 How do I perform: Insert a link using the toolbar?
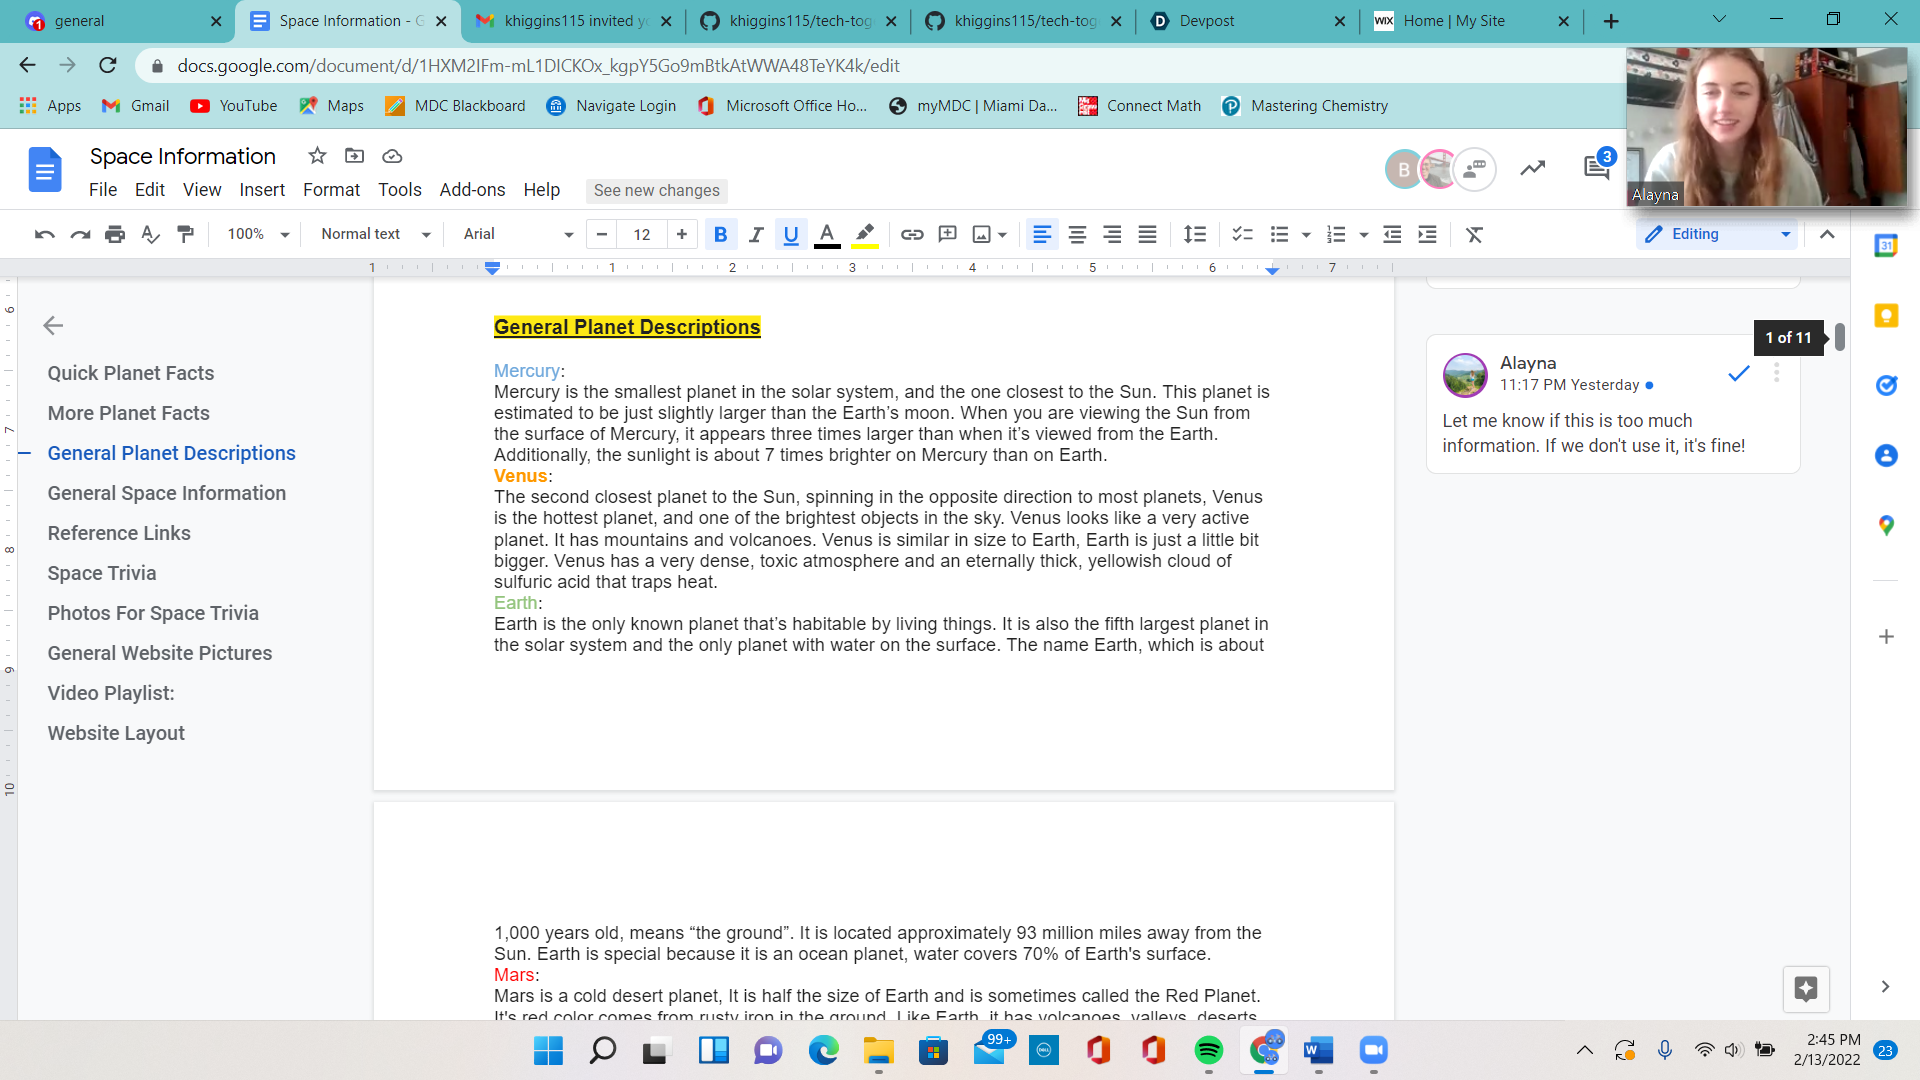(911, 234)
